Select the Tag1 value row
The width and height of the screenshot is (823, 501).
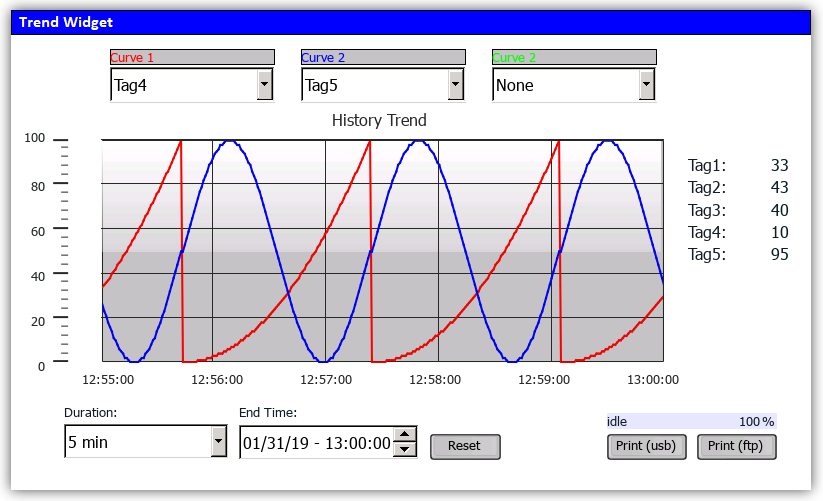[x=738, y=165]
